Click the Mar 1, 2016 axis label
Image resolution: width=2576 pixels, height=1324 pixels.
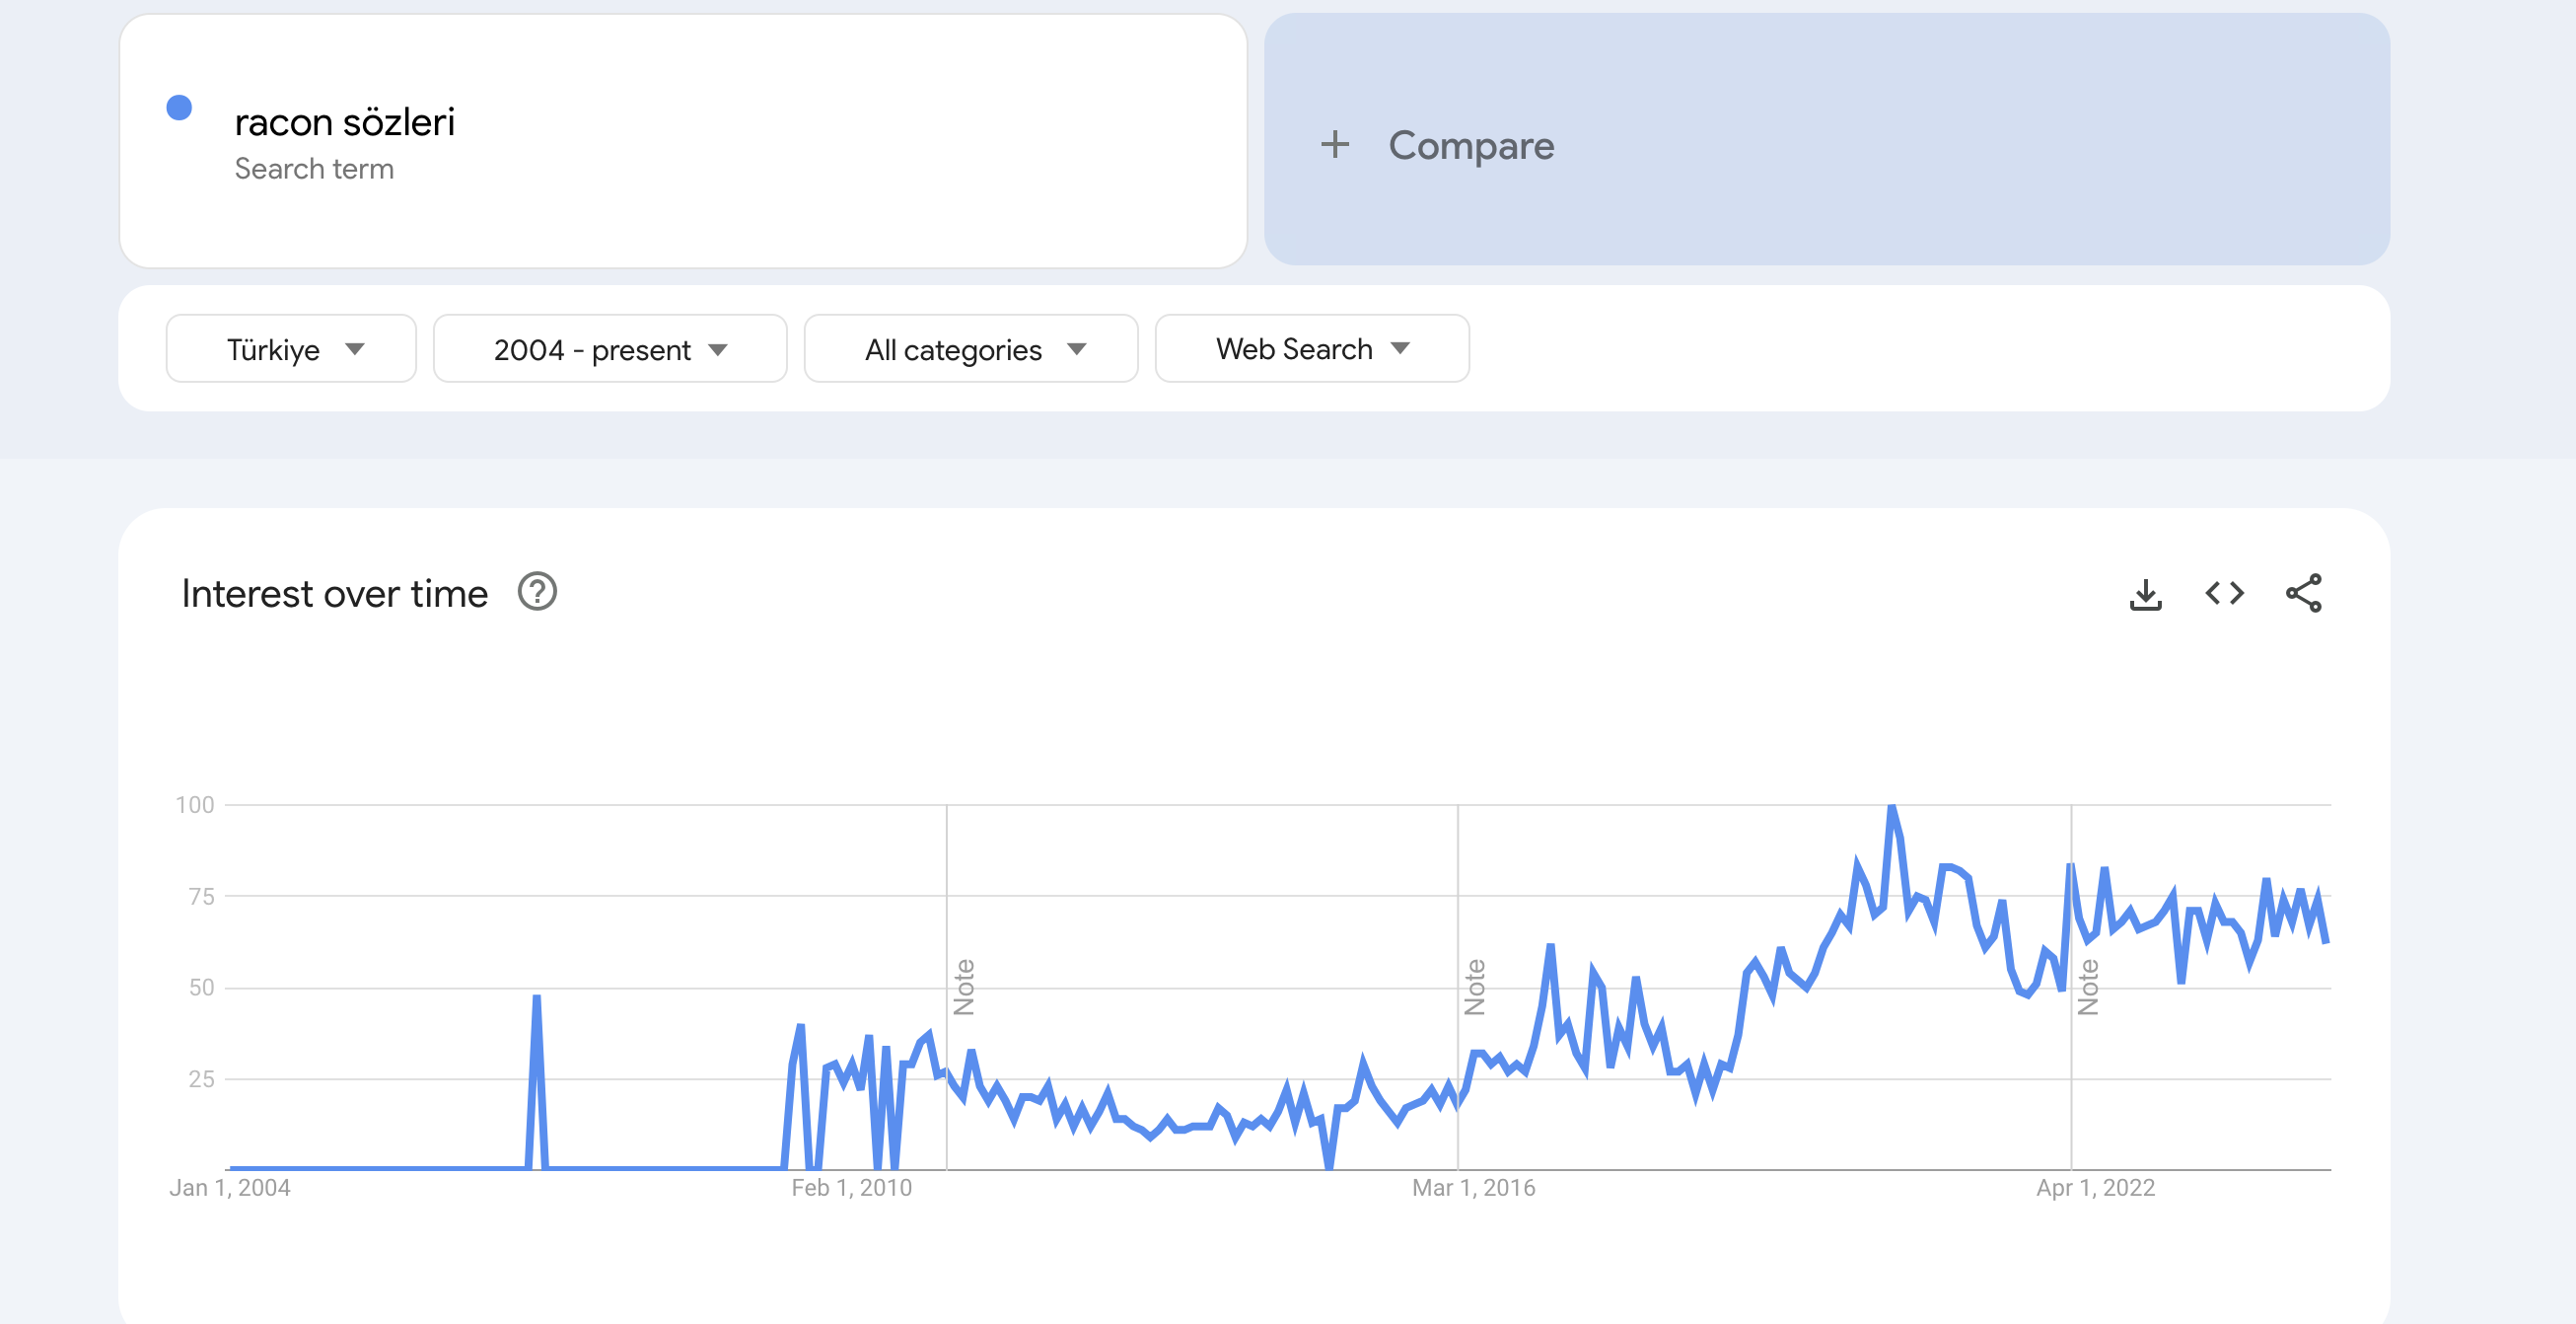(x=1474, y=1188)
